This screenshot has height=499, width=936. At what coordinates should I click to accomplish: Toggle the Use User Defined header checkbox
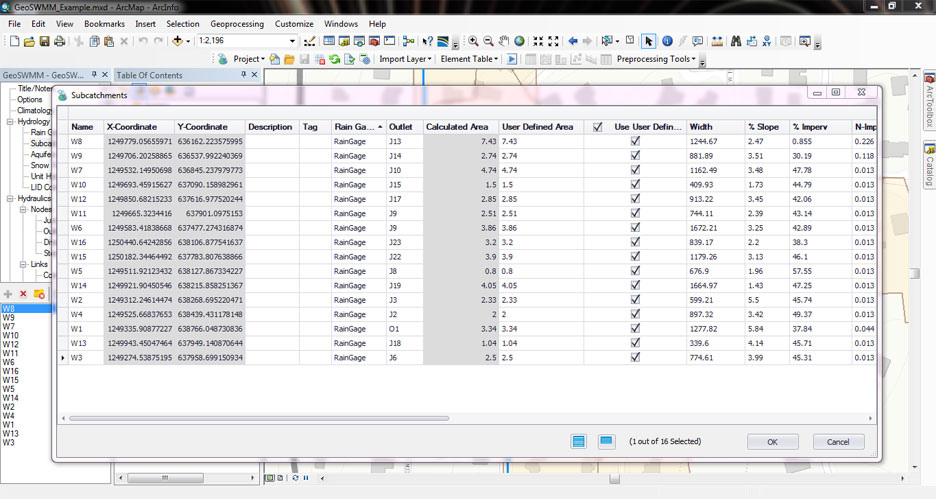[598, 127]
